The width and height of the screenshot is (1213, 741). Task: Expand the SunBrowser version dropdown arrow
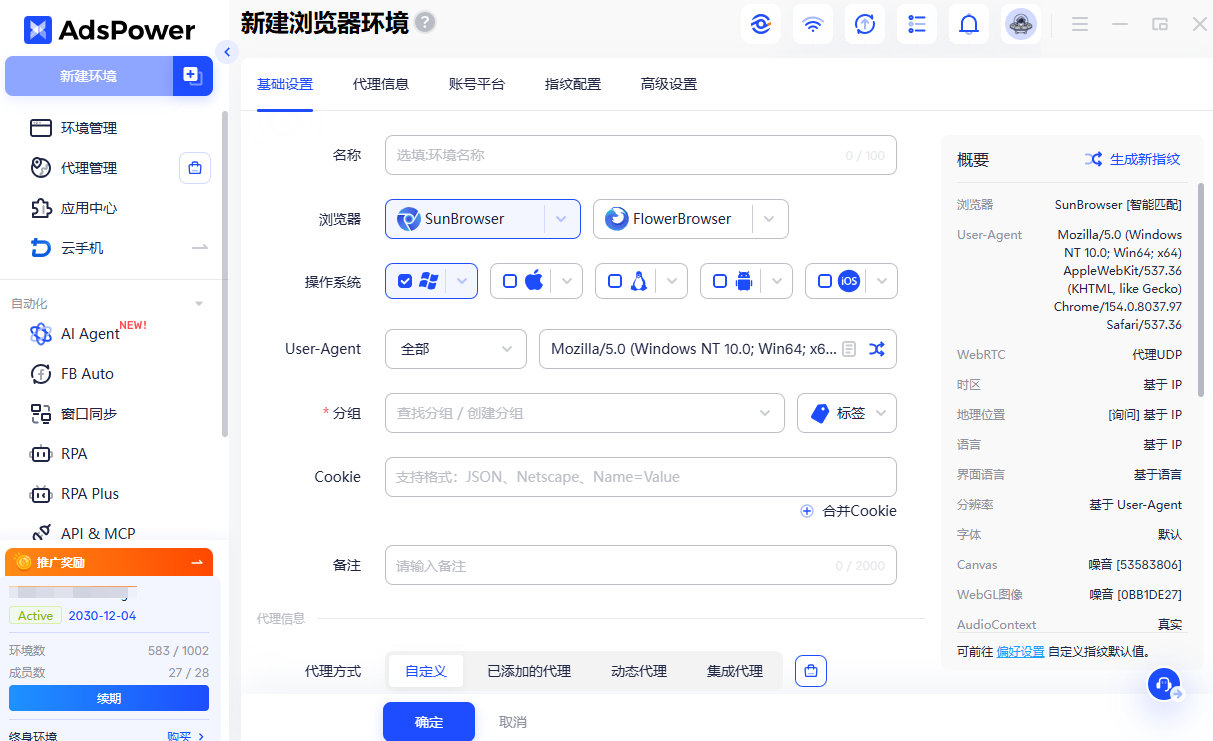click(x=562, y=219)
